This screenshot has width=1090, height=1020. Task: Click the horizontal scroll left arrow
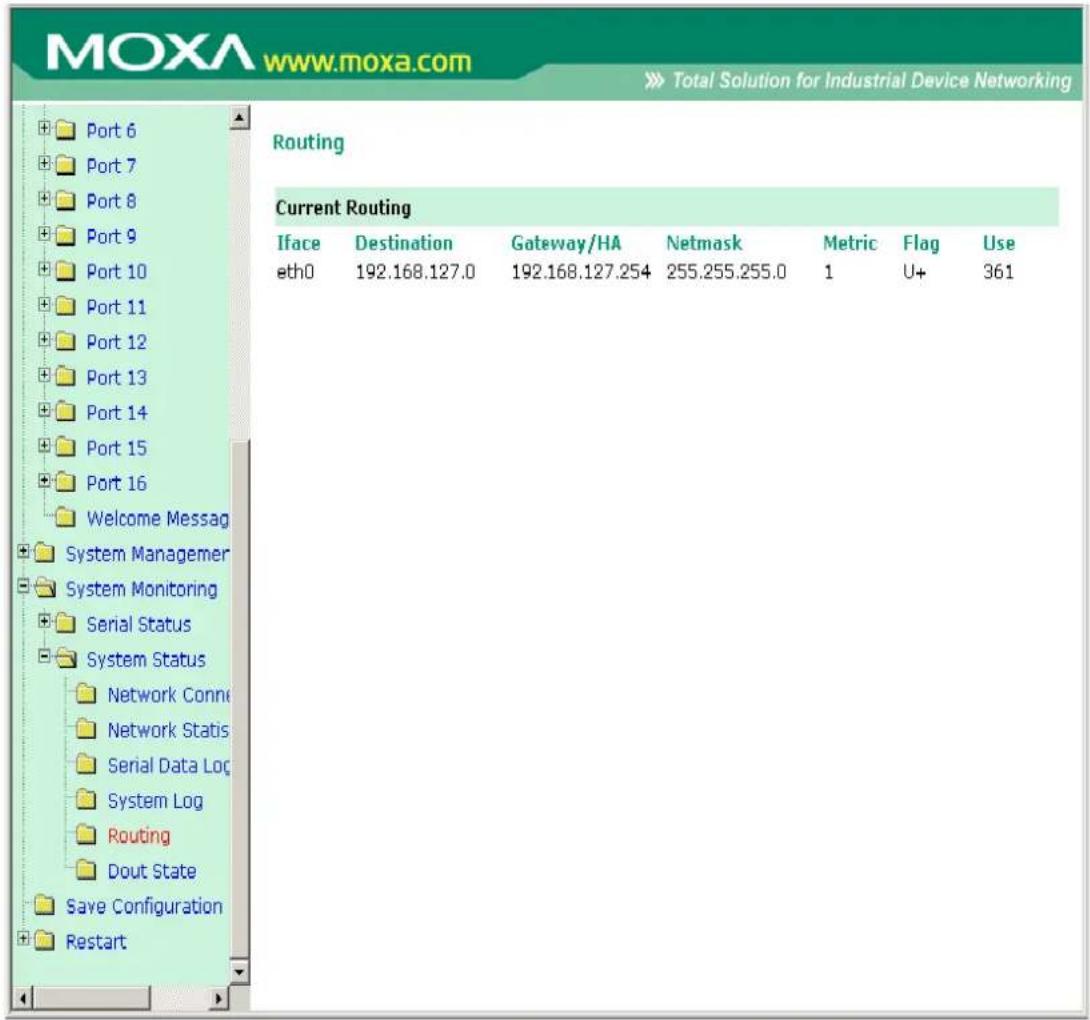[x=23, y=999]
